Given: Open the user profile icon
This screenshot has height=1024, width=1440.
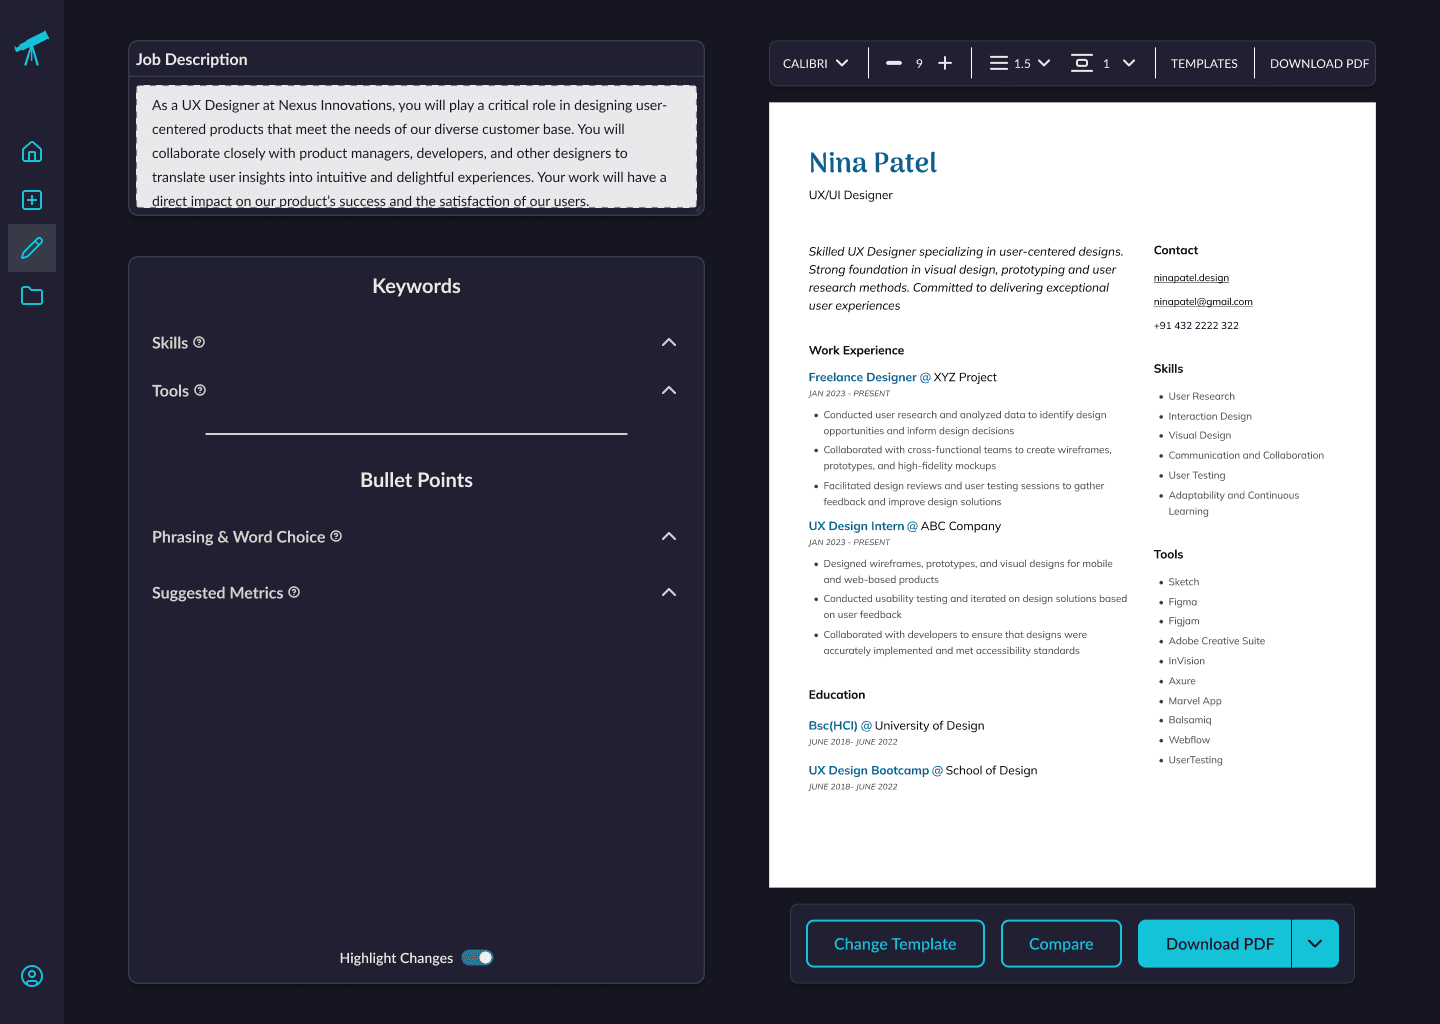Looking at the screenshot, I should 32,976.
